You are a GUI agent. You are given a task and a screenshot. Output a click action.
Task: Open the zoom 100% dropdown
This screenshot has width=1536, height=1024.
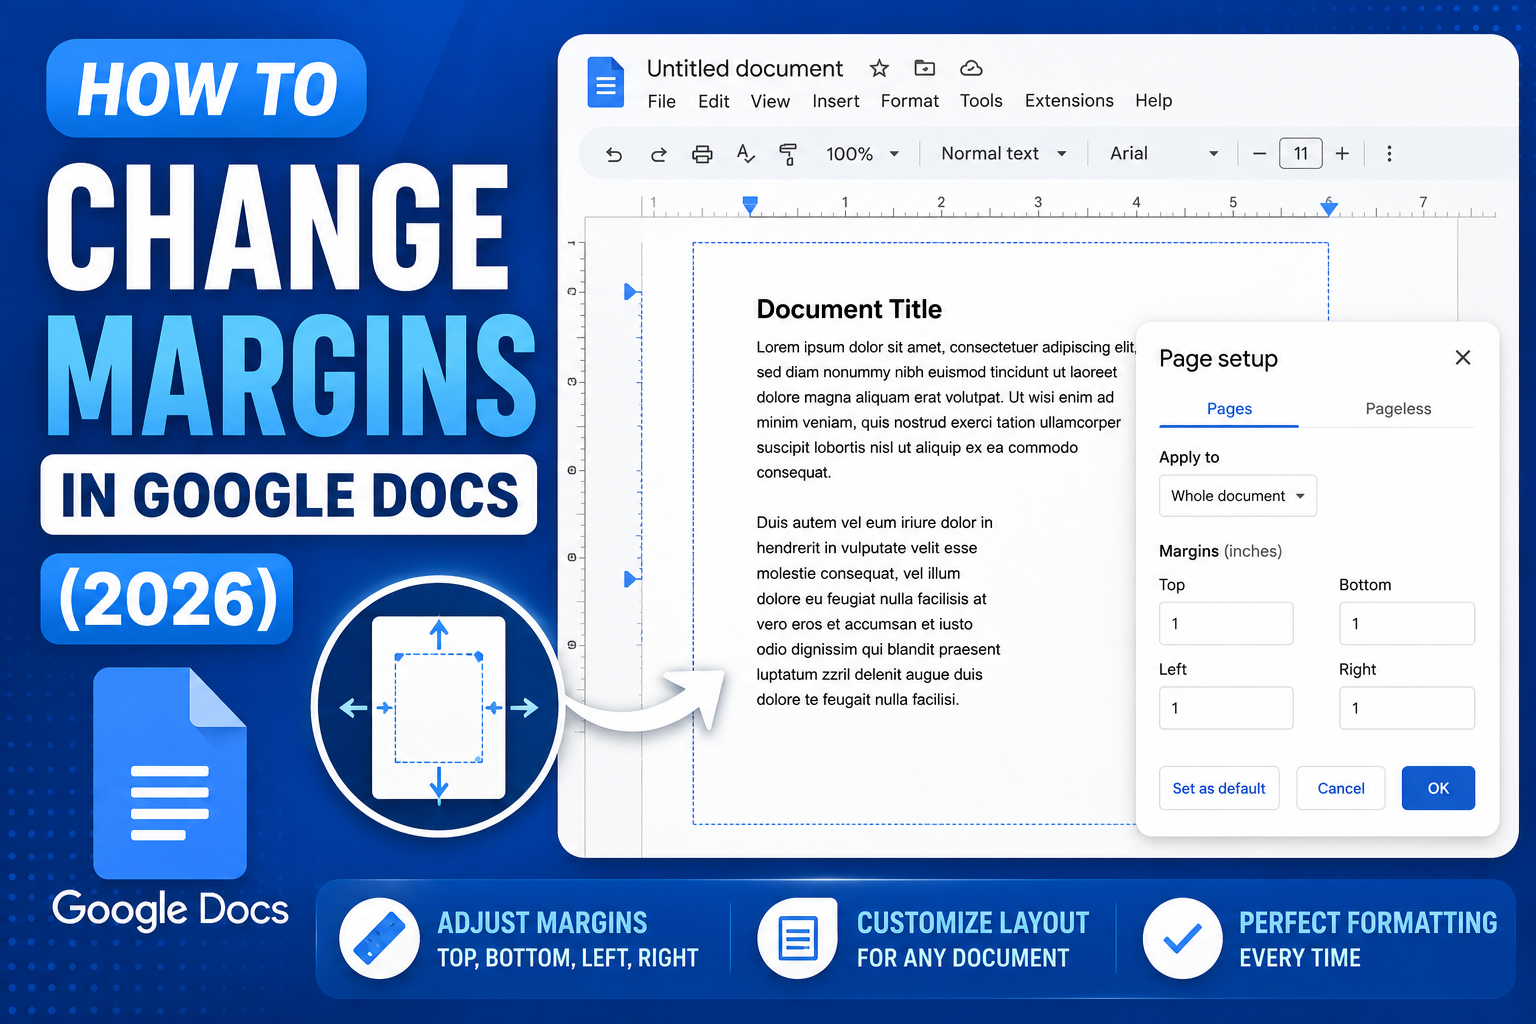click(x=862, y=154)
